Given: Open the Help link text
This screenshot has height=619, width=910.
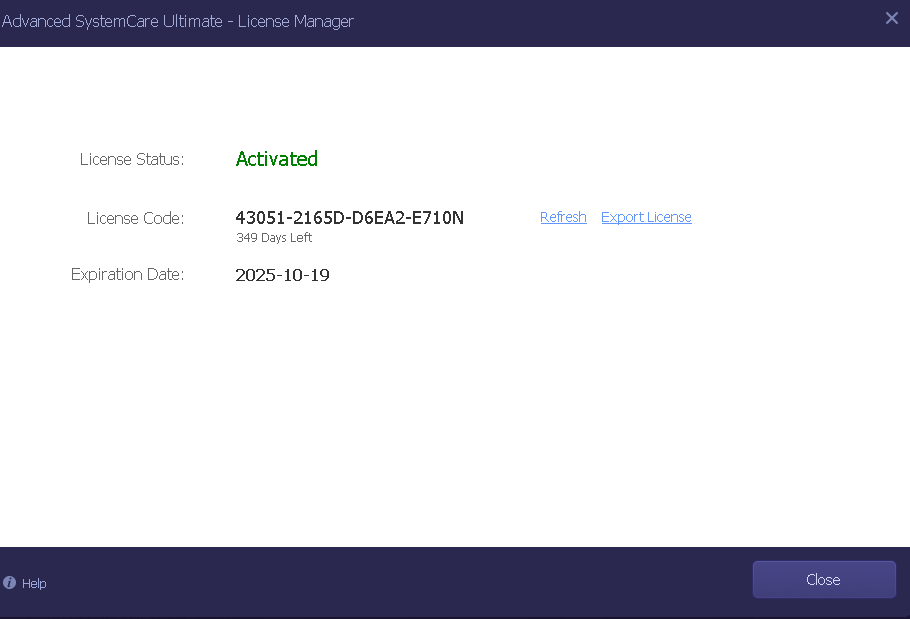Looking at the screenshot, I should pyautogui.click(x=34, y=584).
